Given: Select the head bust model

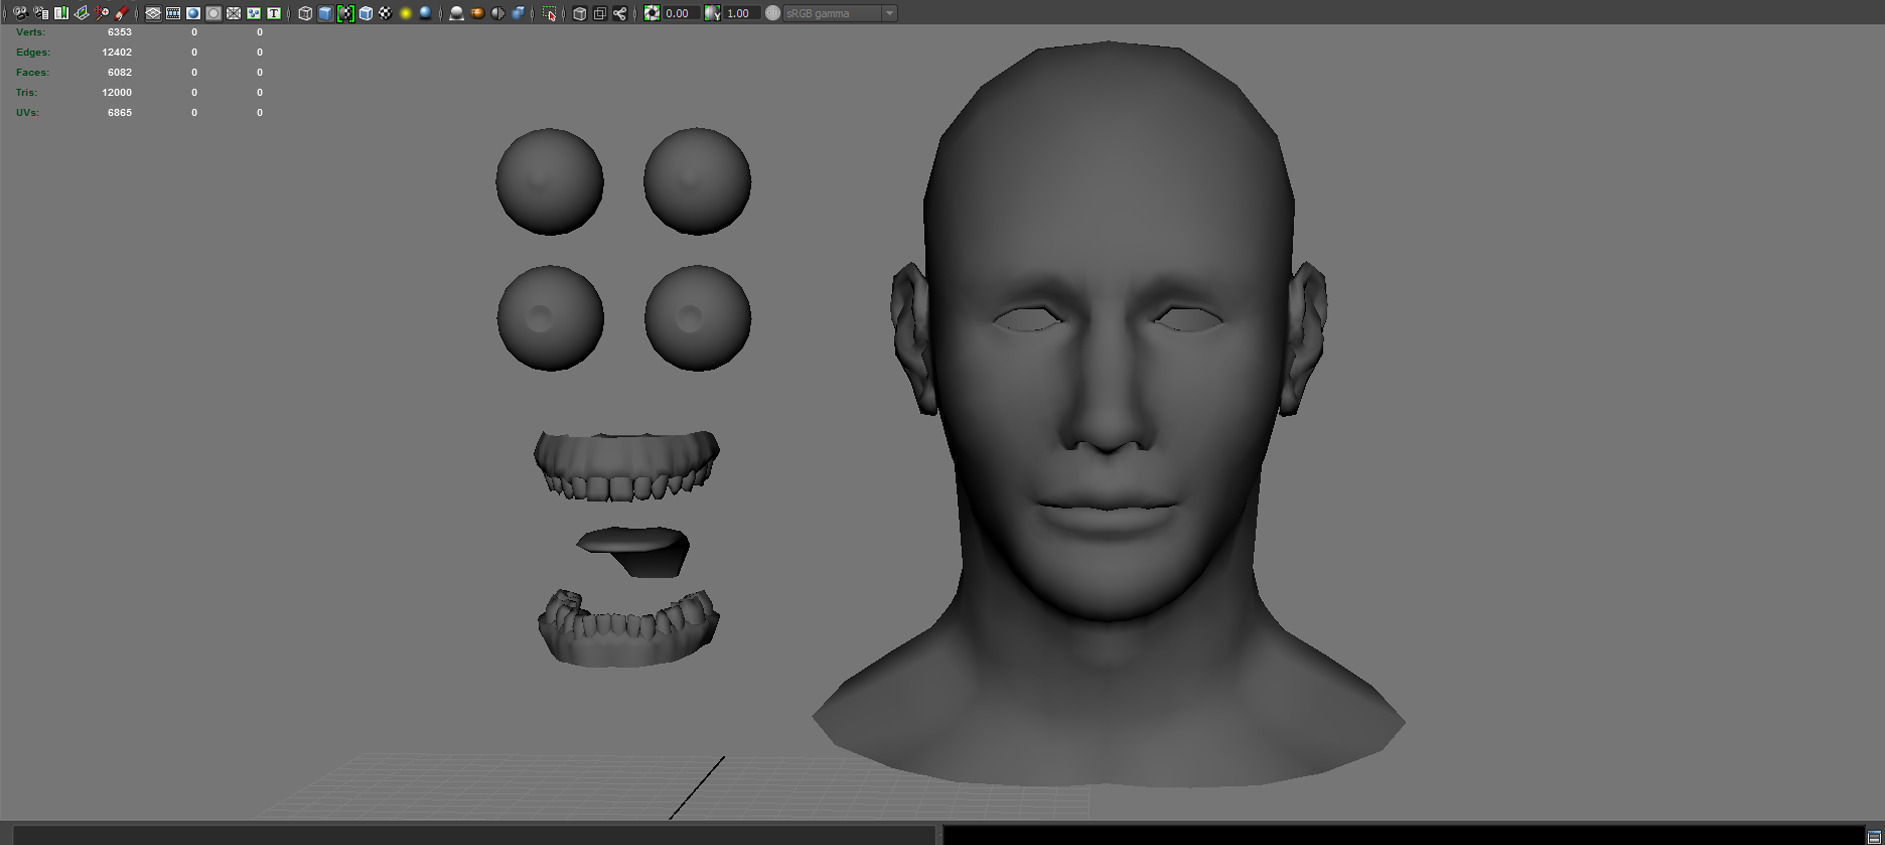Looking at the screenshot, I should coord(1108,400).
